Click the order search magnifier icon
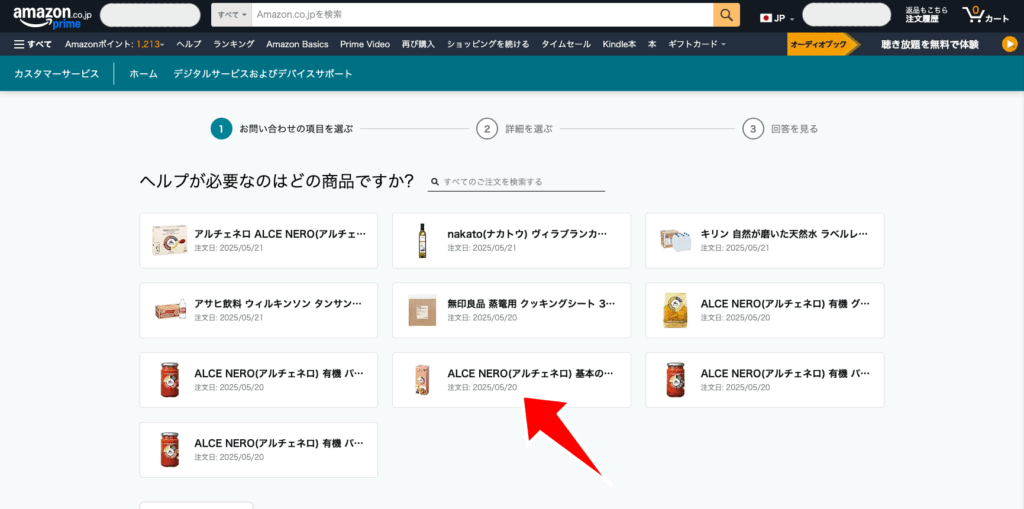 click(x=434, y=182)
